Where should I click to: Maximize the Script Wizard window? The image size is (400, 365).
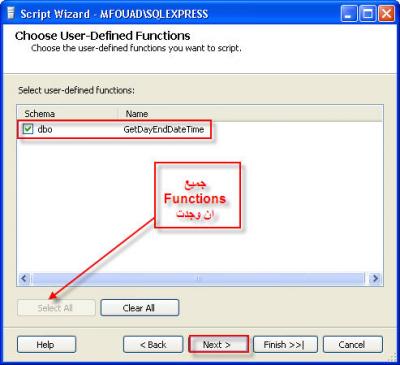[x=368, y=14]
